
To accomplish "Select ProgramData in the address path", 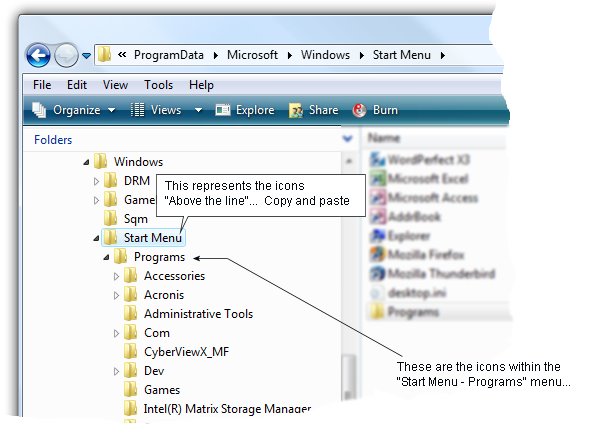I will click(x=169, y=55).
